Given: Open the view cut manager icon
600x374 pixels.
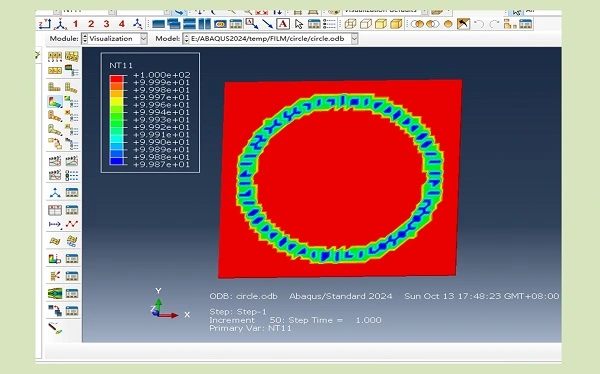Looking at the screenshot, I should click(x=72, y=293).
